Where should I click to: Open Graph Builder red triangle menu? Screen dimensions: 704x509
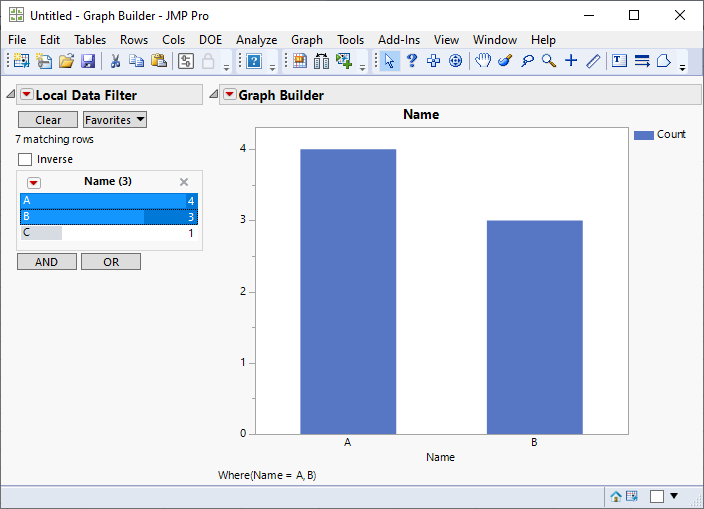tap(230, 94)
